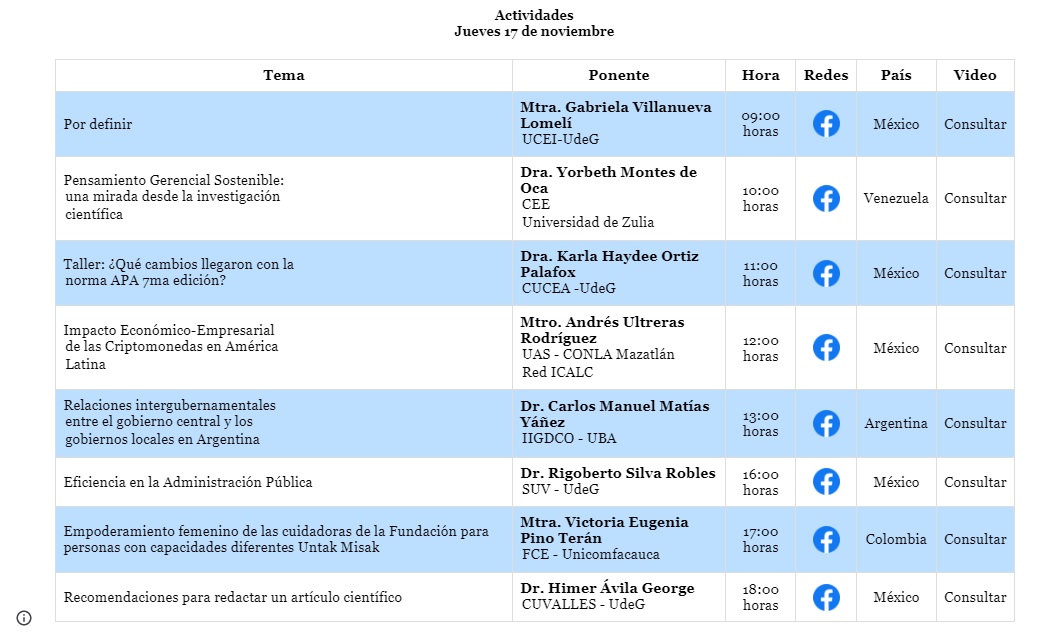Viewport: 1039px width, 639px height.
Task: Open Consultar for the 18:00 session
Action: click(975, 597)
